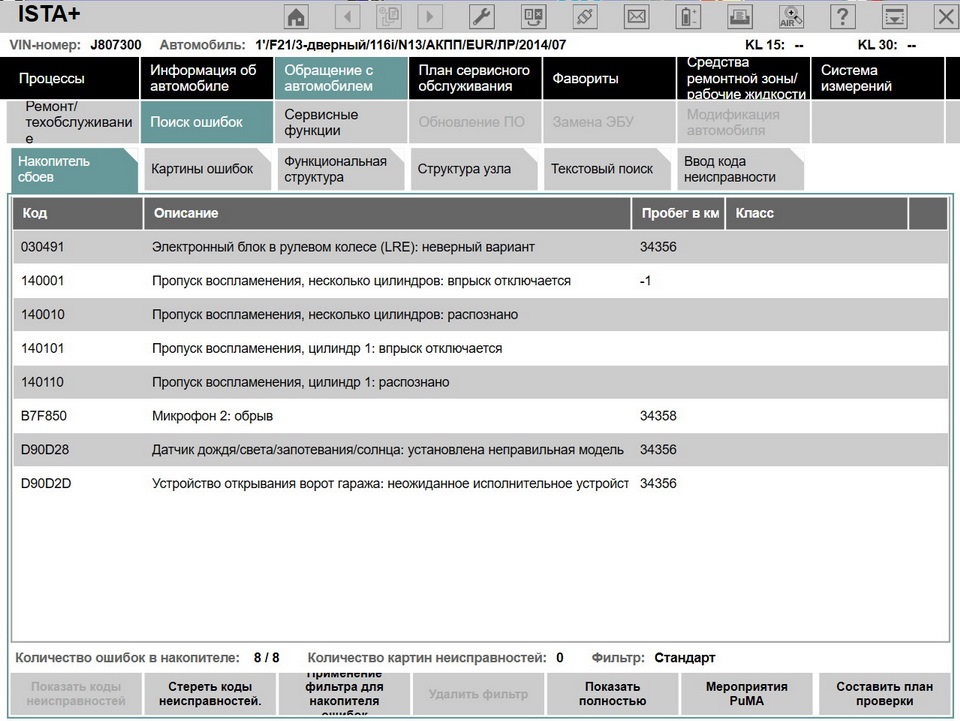Open Функциональная структура tab
Viewport: 960px width, 721px height.
click(340, 170)
